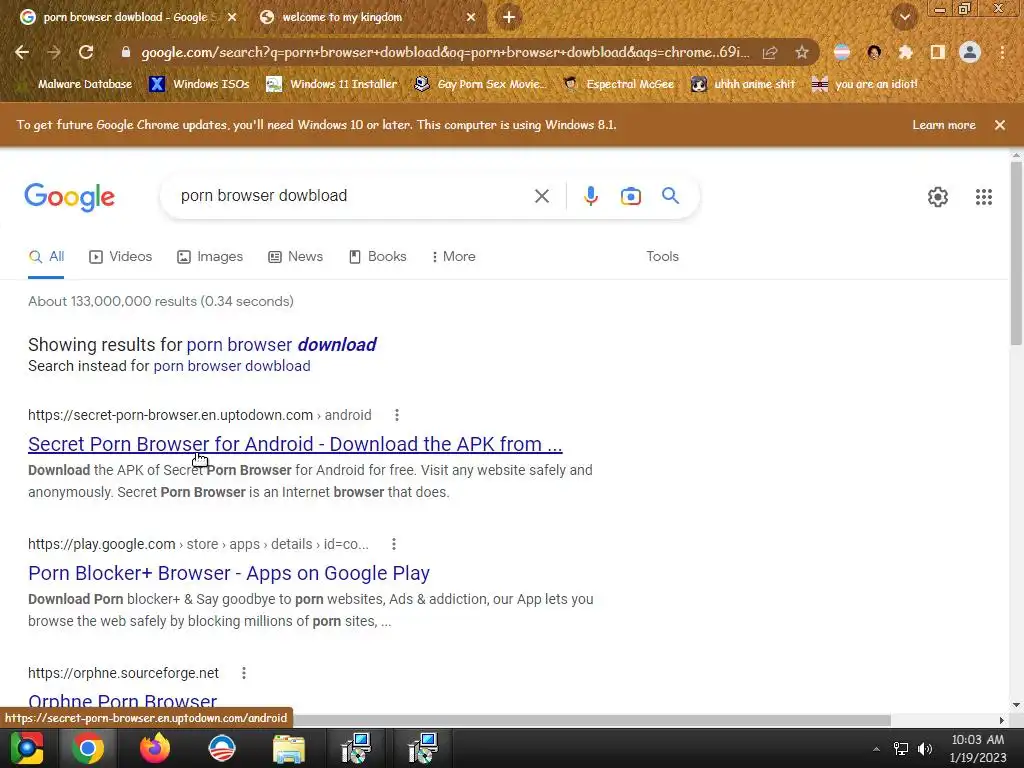Click the forward navigation arrow
Viewport: 1024px width, 768px height.
coord(54,52)
